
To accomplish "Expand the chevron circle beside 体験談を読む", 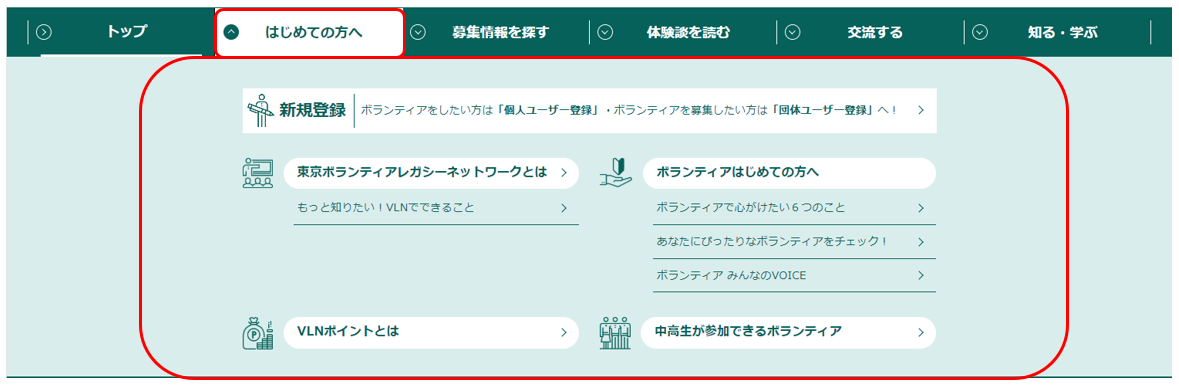I will [605, 32].
